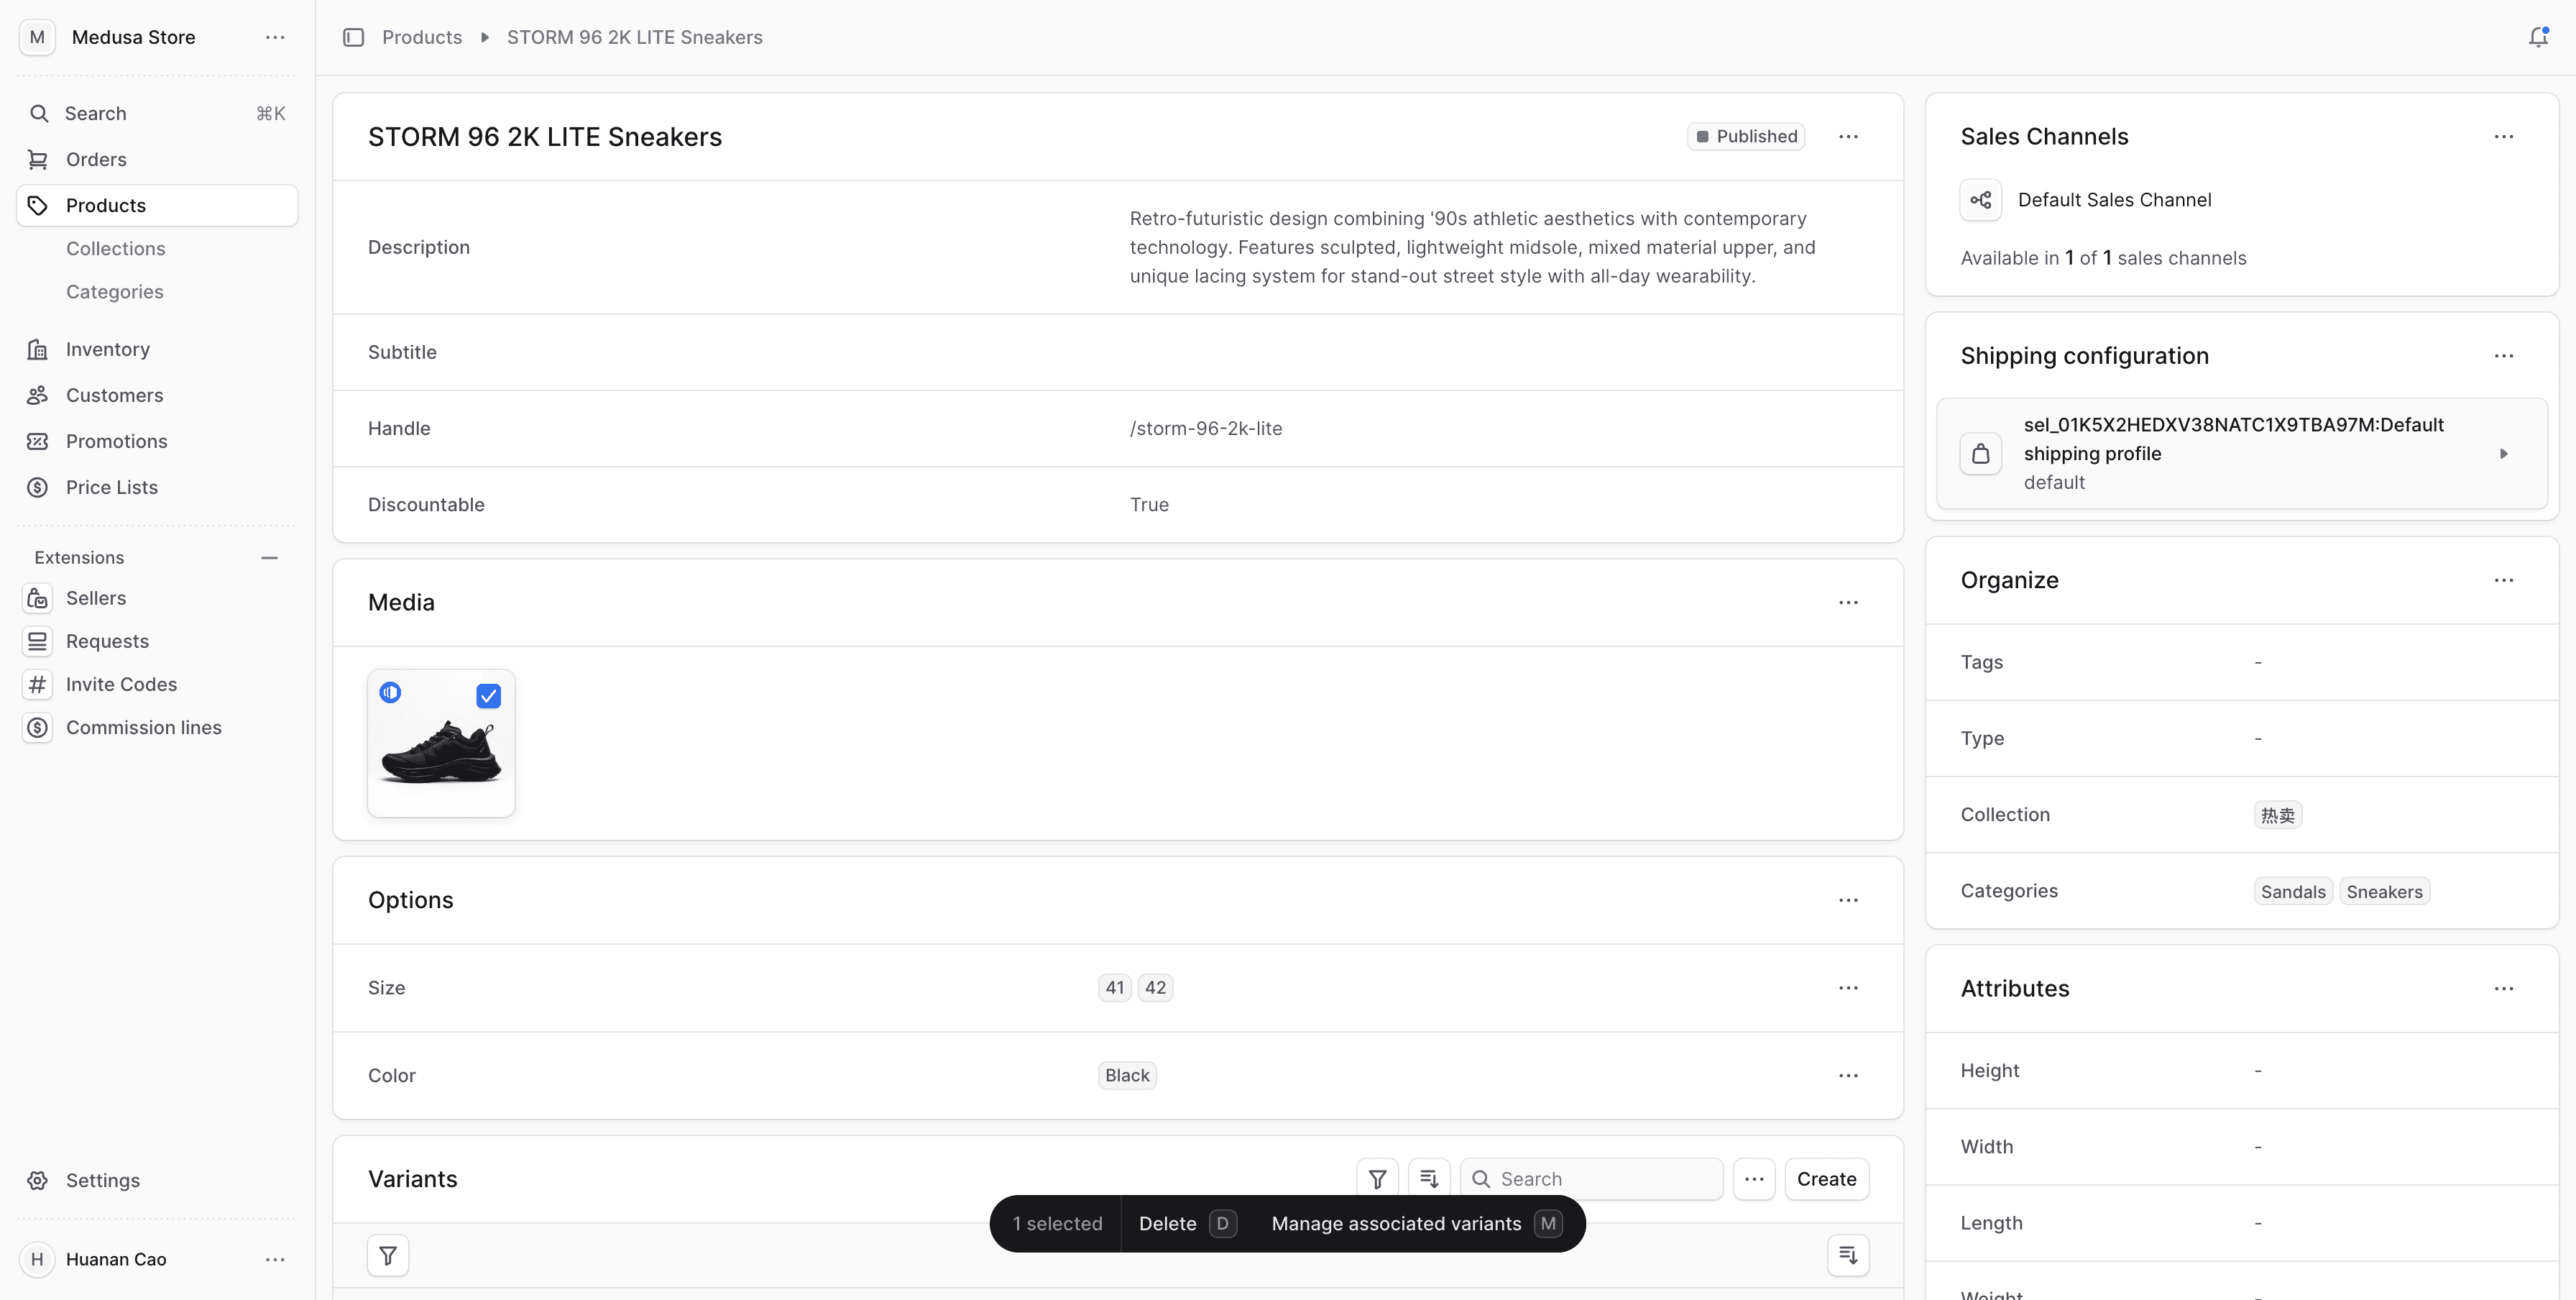Collapse the Extensions section
Screen dimensions: 2576x1300
tap(269, 558)
